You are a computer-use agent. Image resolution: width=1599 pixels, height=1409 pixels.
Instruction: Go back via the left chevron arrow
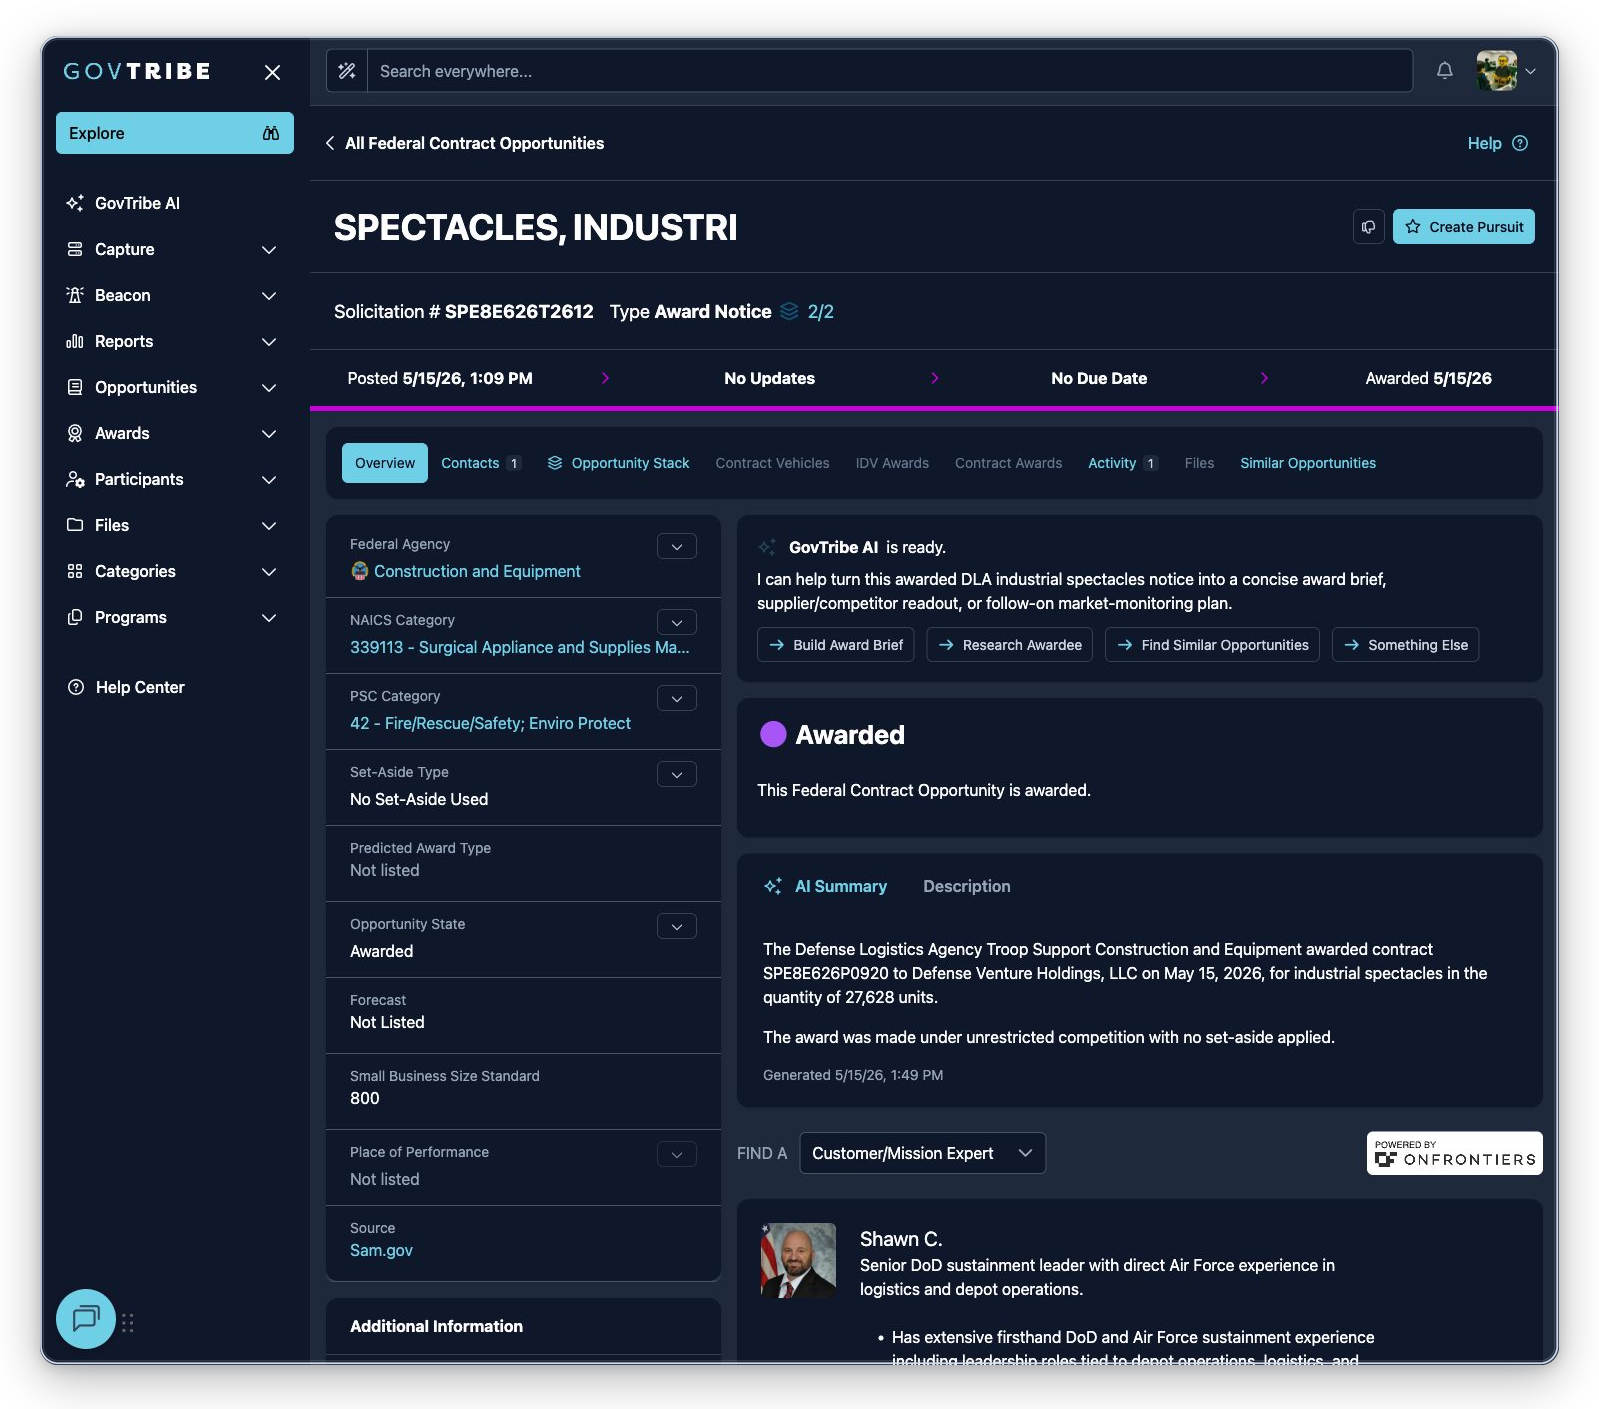(x=330, y=143)
